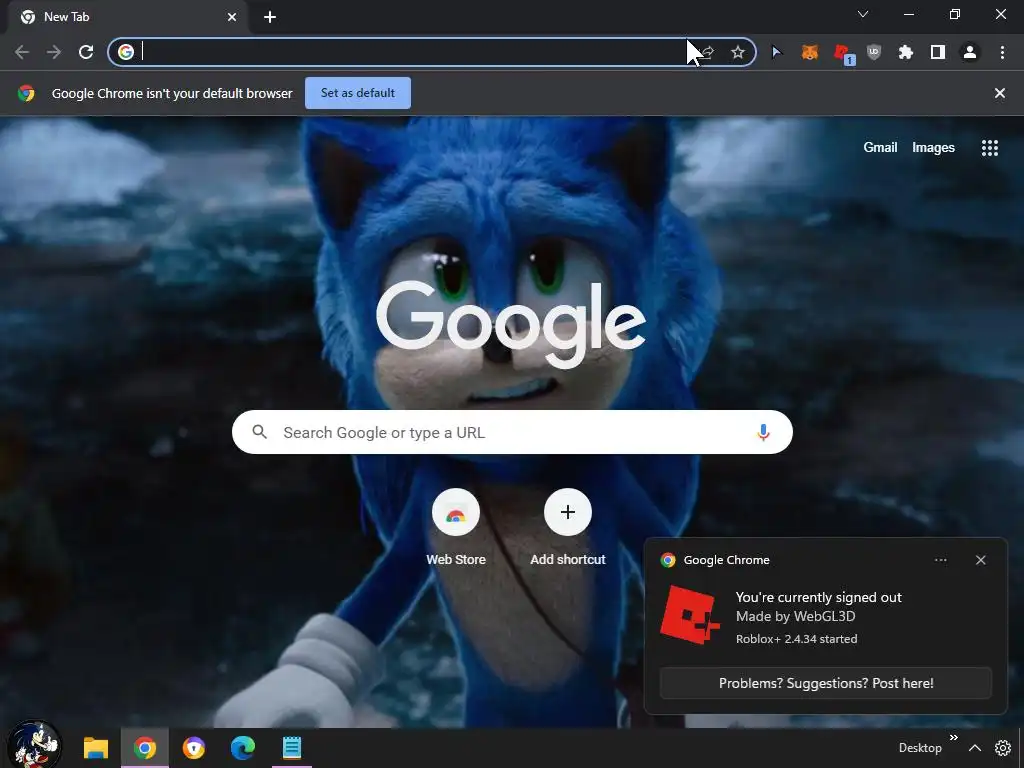Open notification options three-dot menu

click(940, 560)
